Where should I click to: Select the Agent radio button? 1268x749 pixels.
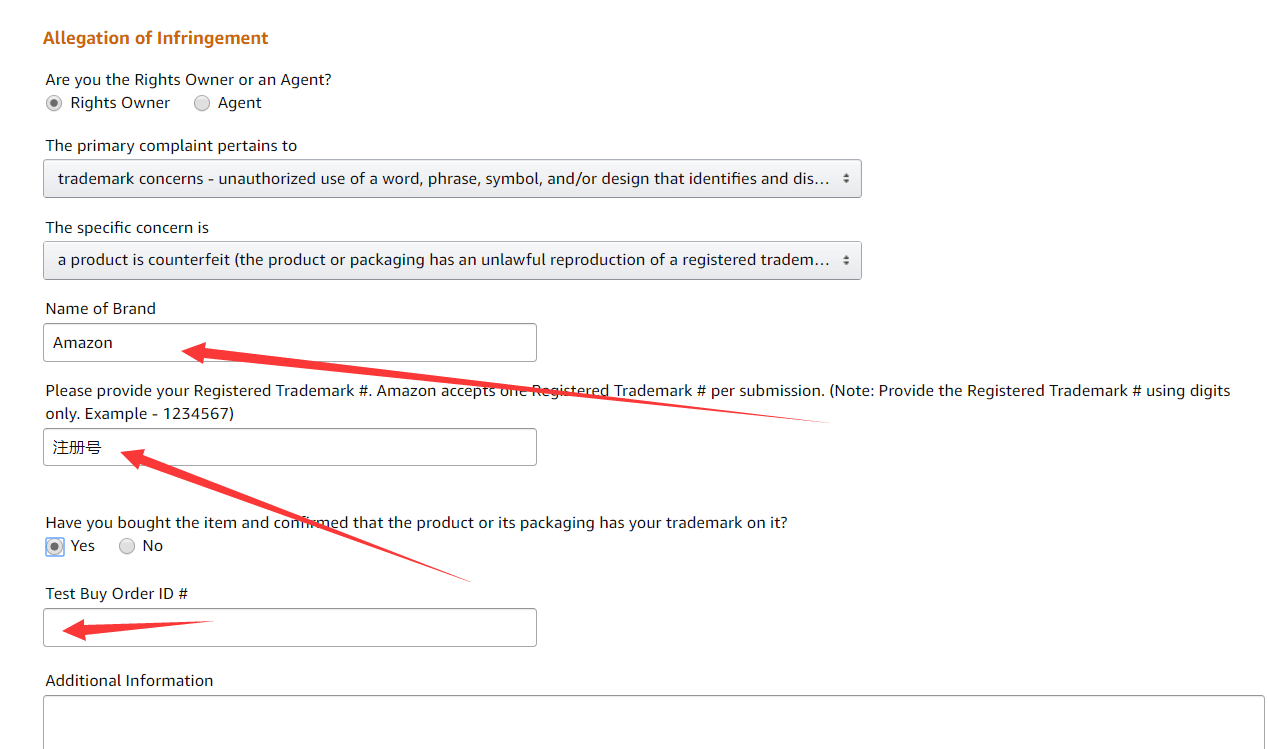202,103
